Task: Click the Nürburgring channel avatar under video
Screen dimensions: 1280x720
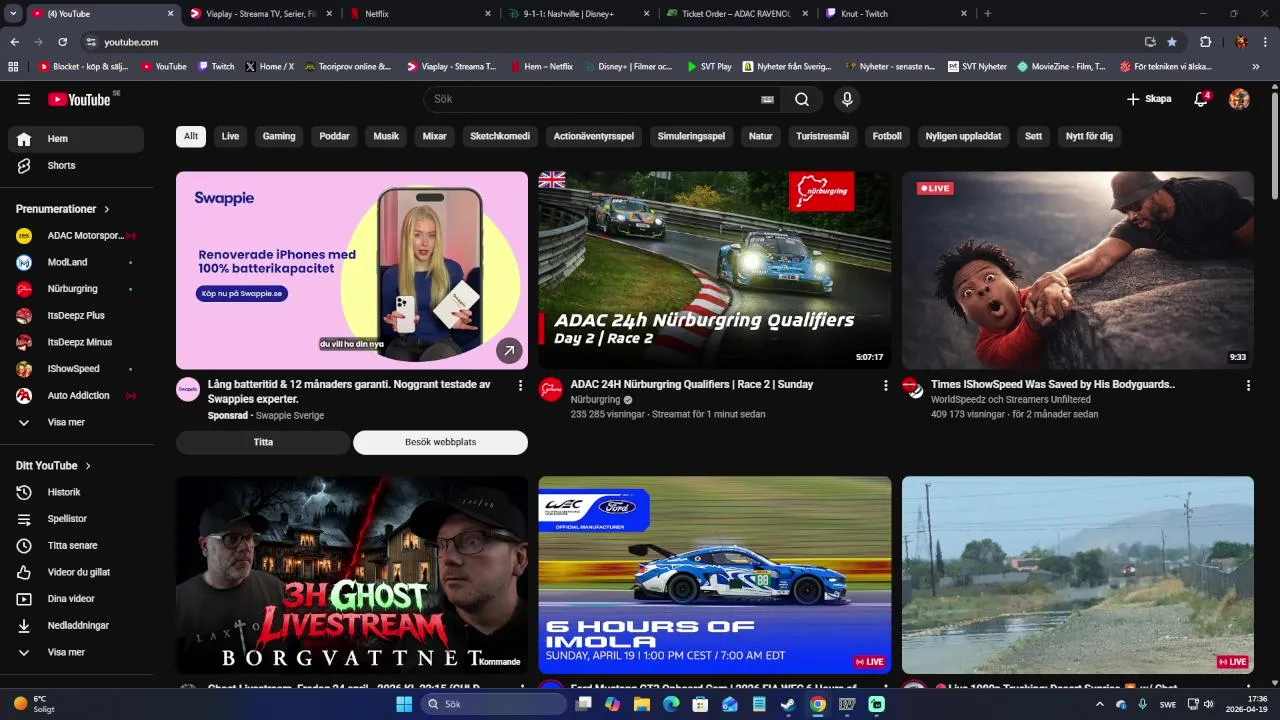Action: tap(551, 389)
